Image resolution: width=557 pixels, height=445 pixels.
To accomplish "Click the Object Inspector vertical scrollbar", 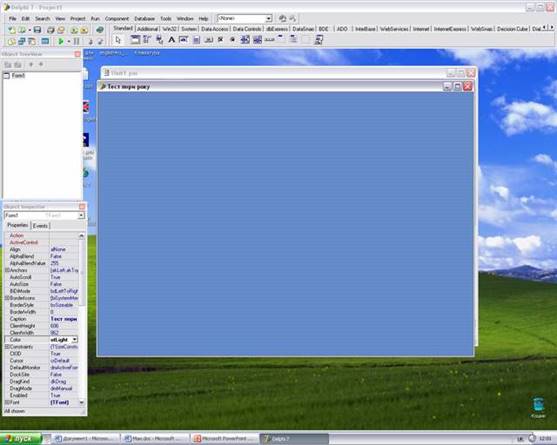I will point(82,319).
